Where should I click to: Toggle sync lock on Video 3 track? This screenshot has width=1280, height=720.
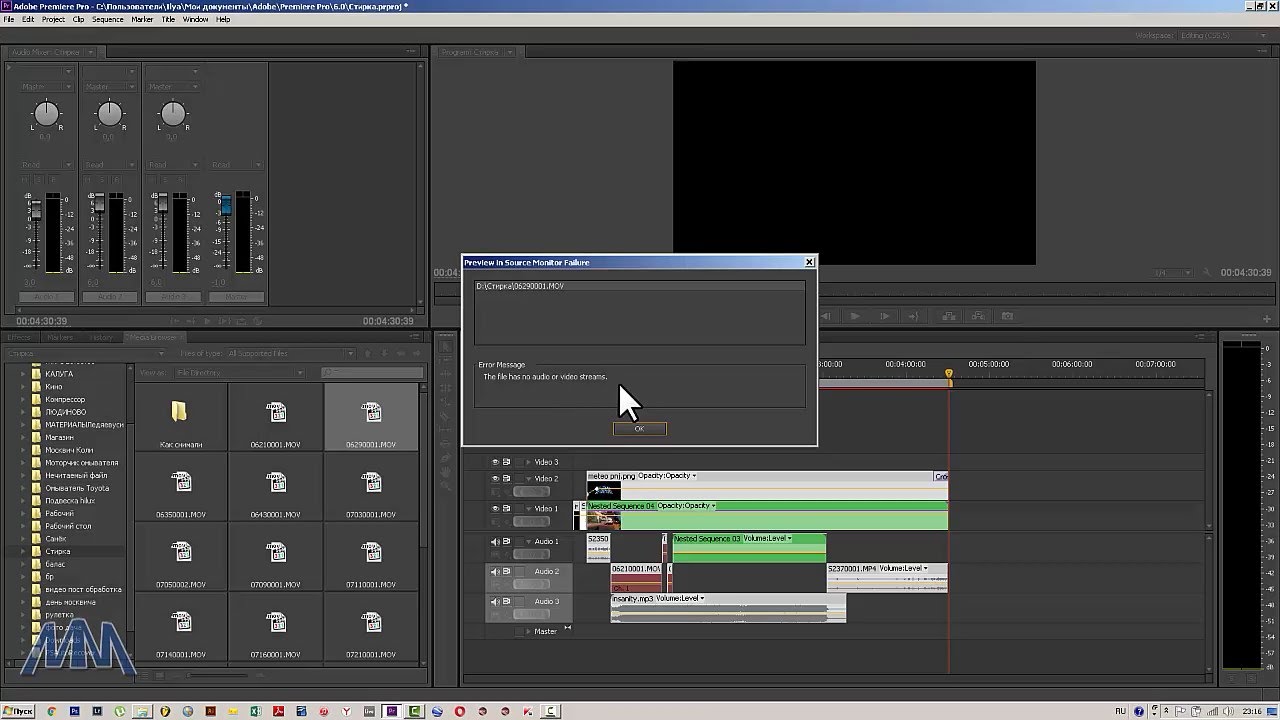tap(507, 462)
